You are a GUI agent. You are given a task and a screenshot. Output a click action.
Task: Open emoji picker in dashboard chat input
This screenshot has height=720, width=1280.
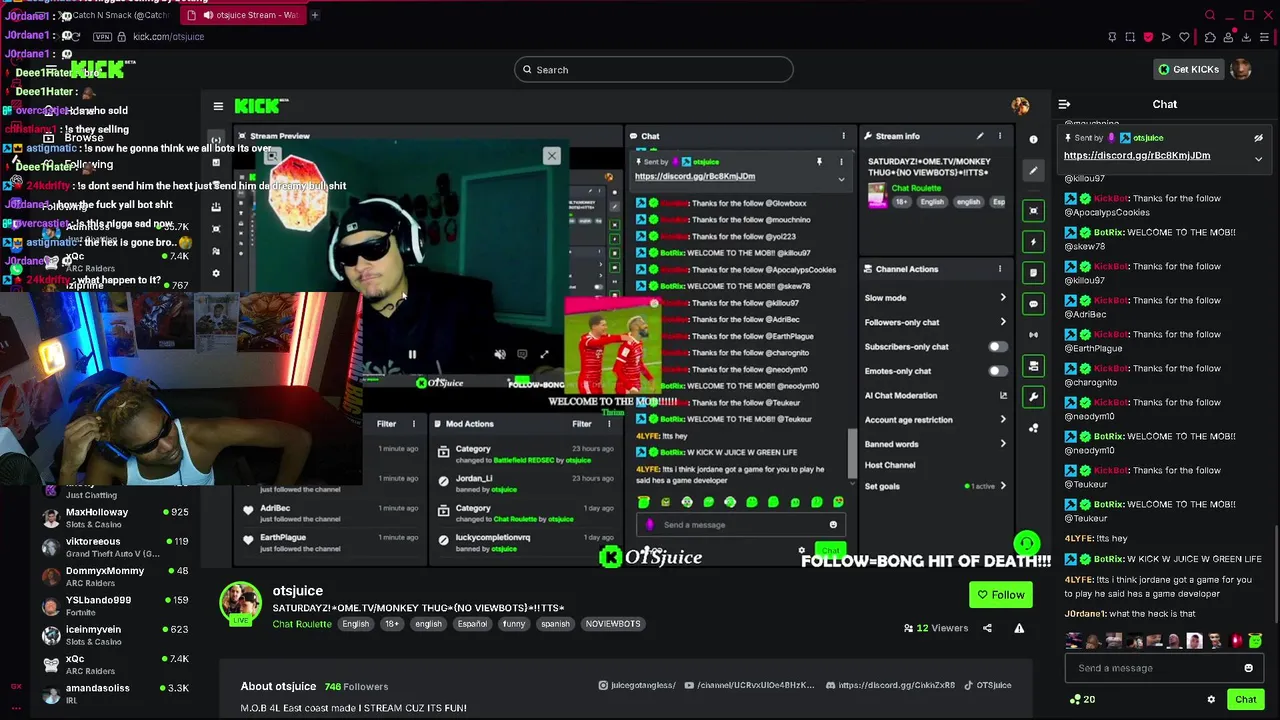(833, 525)
